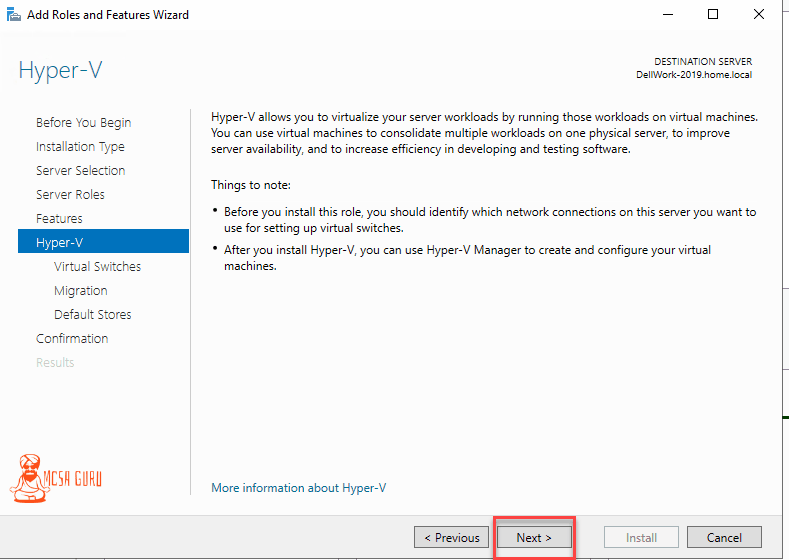The height and width of the screenshot is (560, 789).
Task: Click the Previous button
Action: click(451, 537)
